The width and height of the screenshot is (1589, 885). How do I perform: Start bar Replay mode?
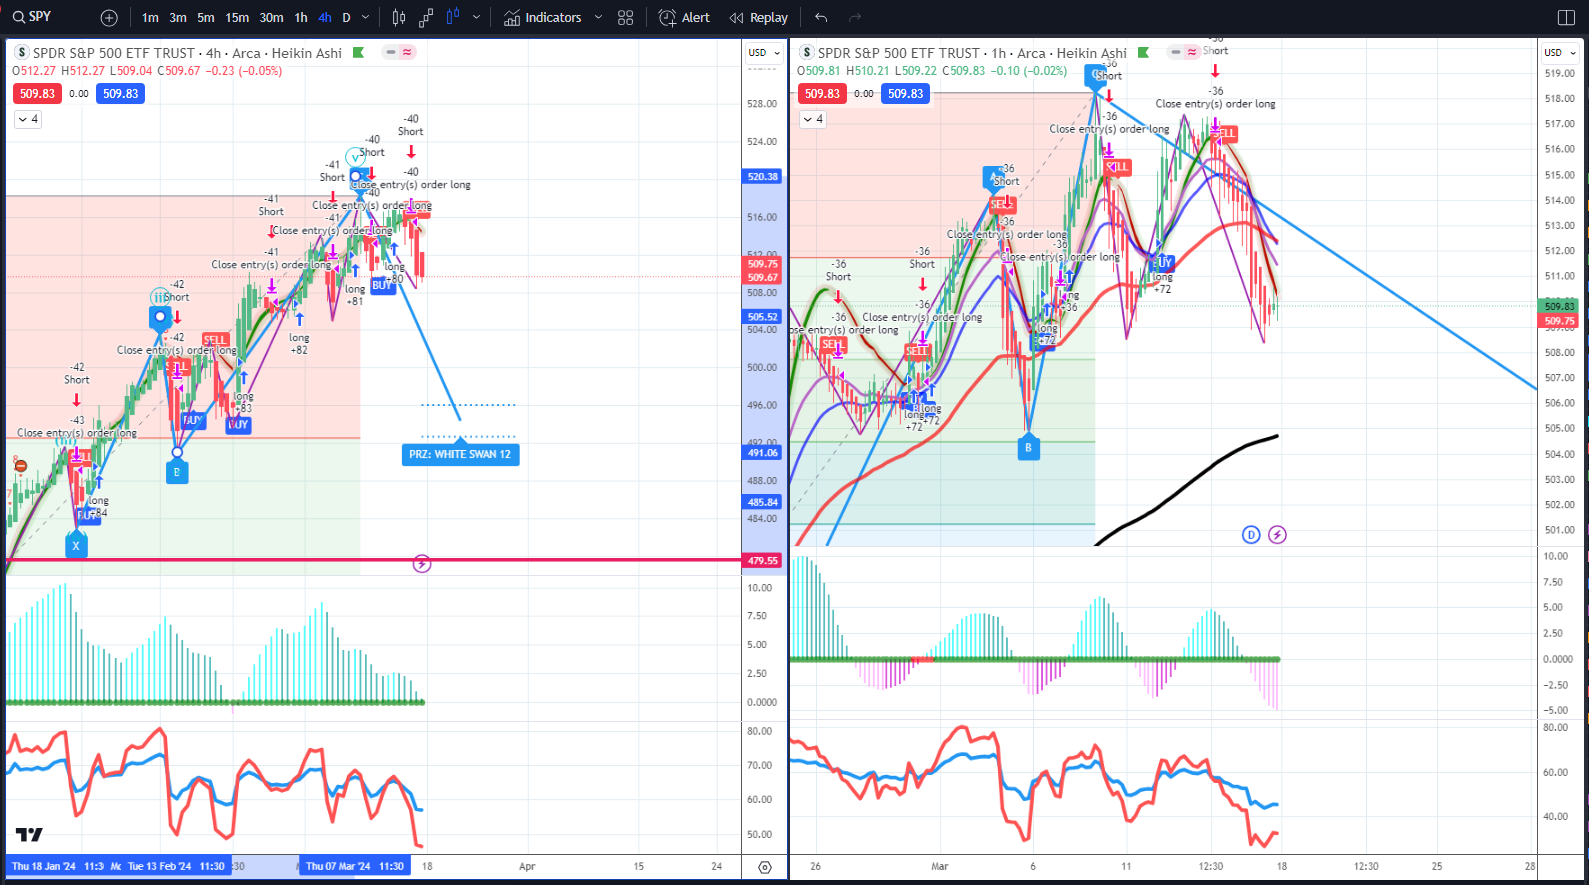(759, 18)
